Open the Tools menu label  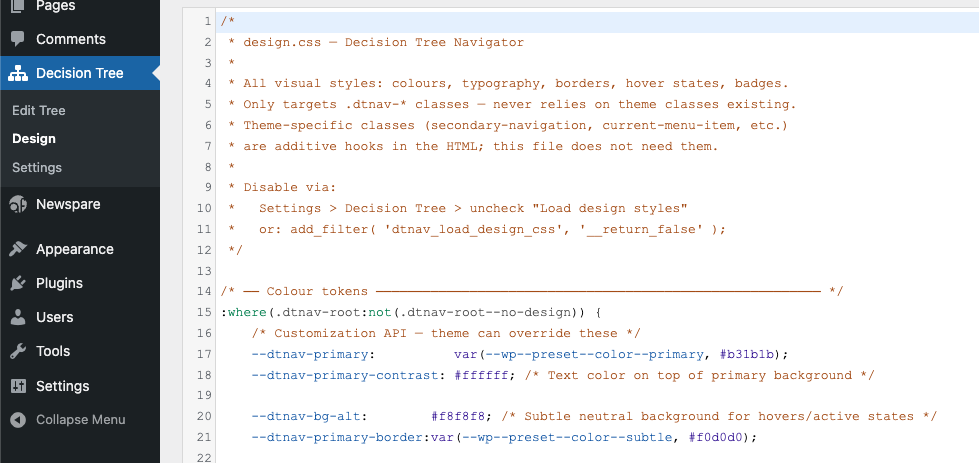52,351
